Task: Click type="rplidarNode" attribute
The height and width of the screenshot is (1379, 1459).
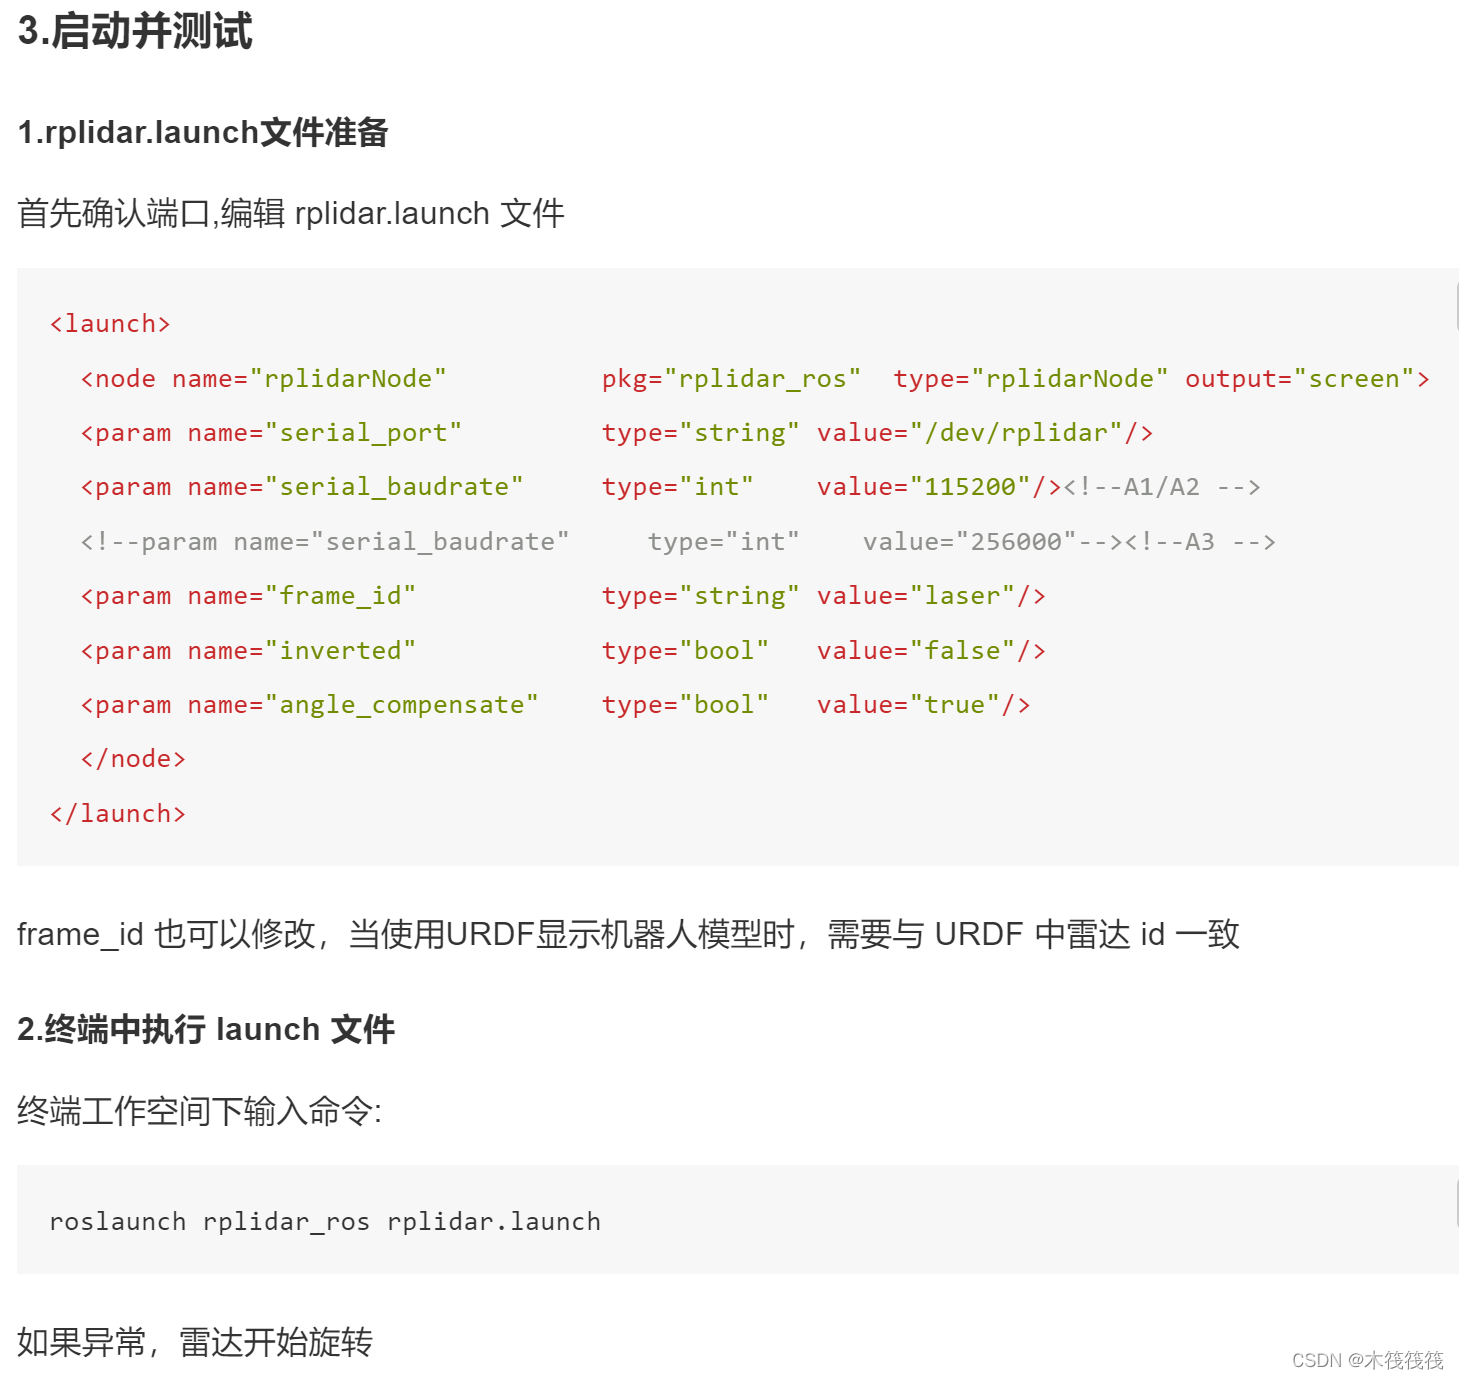Action: click(x=1030, y=379)
